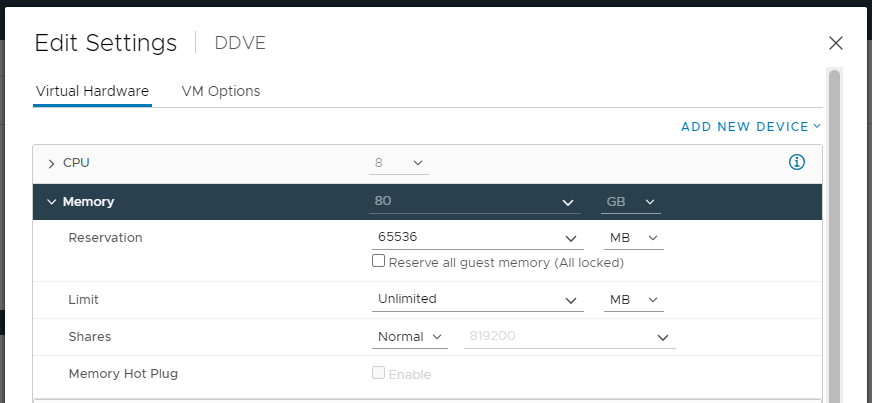The width and height of the screenshot is (872, 403).
Task: Select the Virtual Hardware tab
Action: pos(92,91)
